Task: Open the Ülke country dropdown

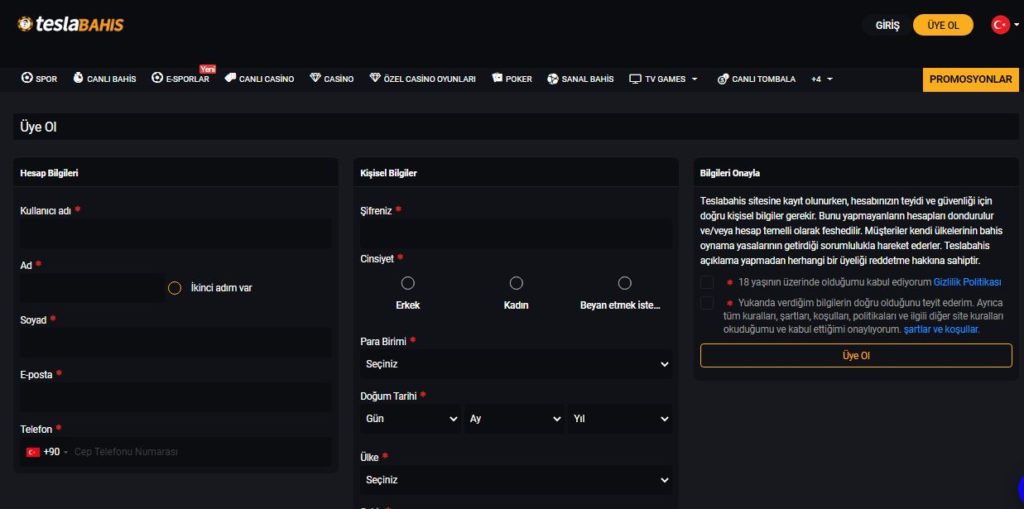Action: click(x=516, y=480)
